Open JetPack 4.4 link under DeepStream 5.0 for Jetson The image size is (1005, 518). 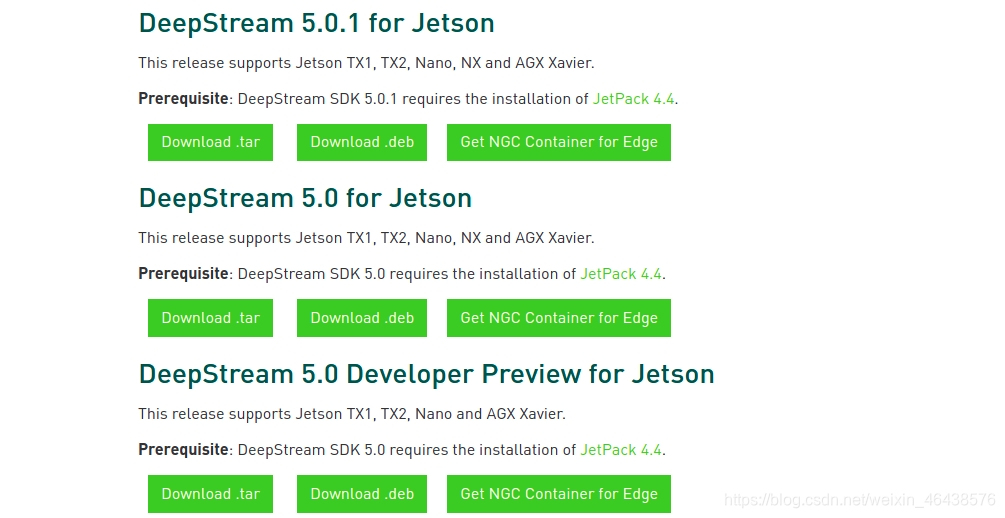click(x=621, y=274)
